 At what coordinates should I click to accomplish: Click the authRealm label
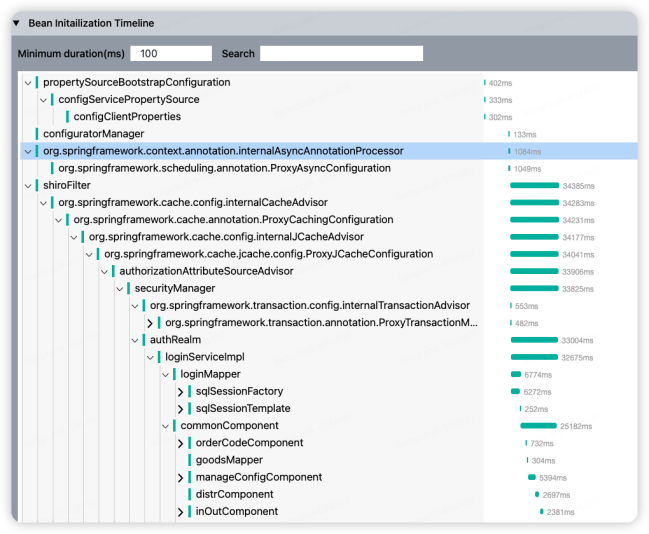coord(175,339)
